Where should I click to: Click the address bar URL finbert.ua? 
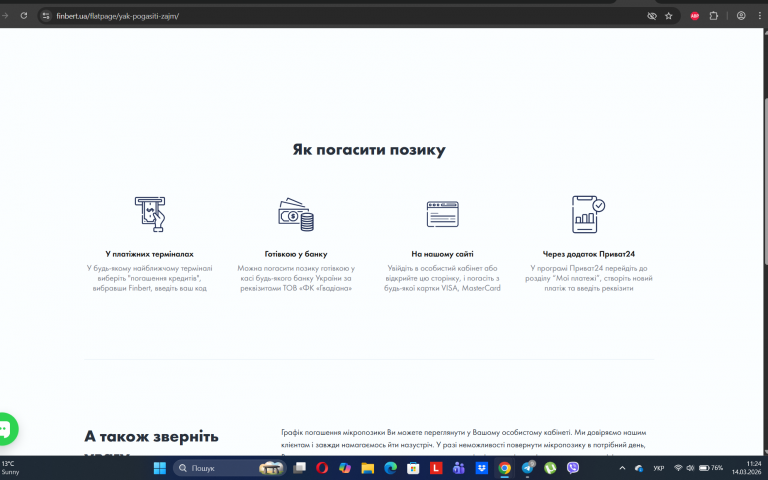pos(118,16)
